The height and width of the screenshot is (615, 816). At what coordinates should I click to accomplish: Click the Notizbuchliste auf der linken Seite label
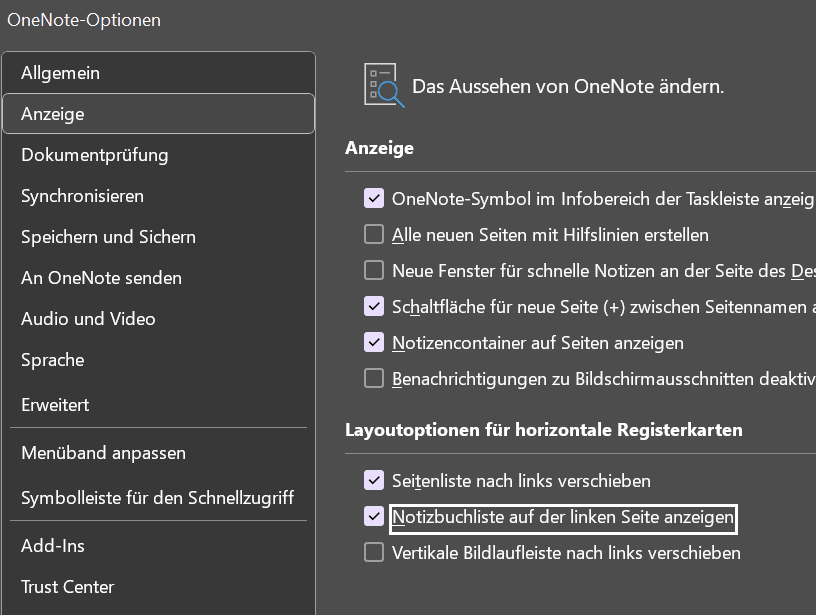(x=563, y=517)
